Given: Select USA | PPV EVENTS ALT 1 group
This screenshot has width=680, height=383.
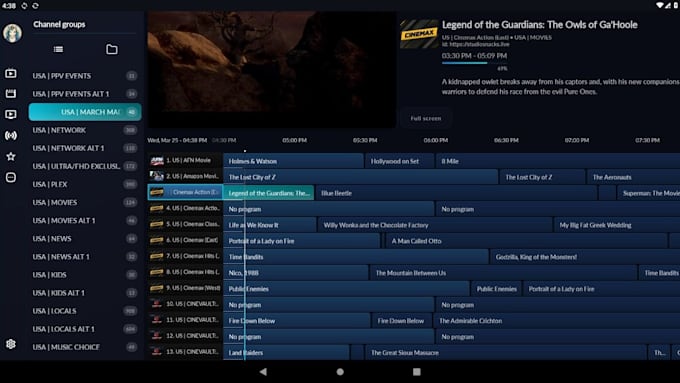Looking at the screenshot, I should click(85, 94).
